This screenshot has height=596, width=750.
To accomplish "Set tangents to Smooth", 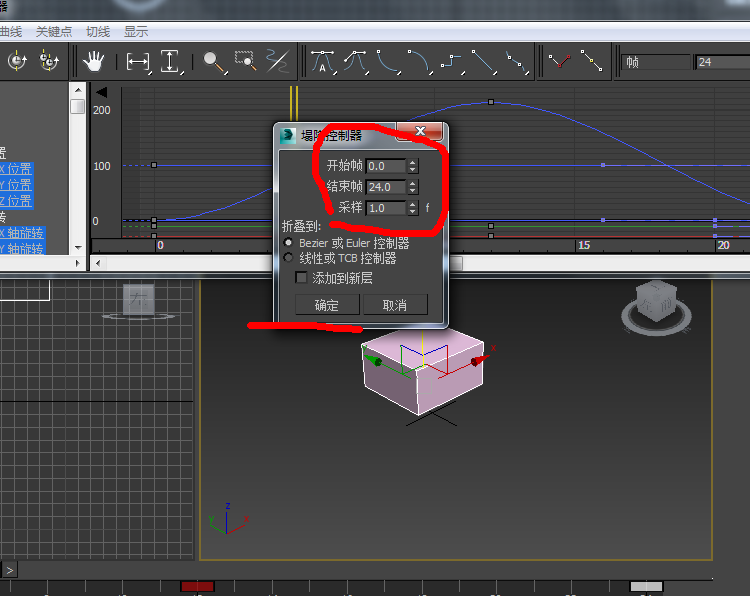I will [517, 62].
